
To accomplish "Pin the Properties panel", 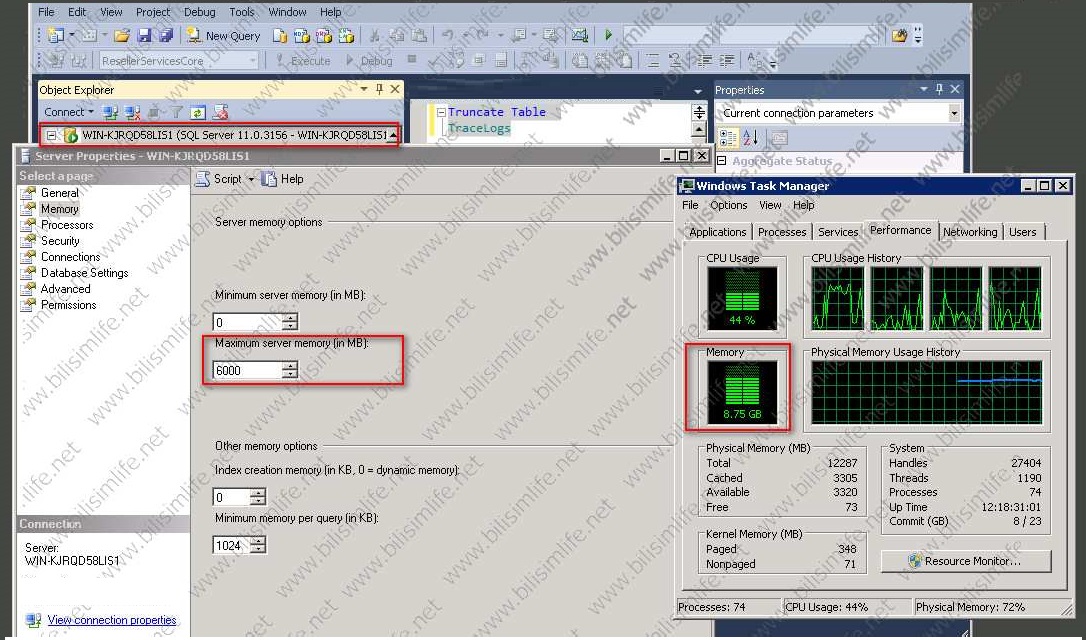I will 939,89.
